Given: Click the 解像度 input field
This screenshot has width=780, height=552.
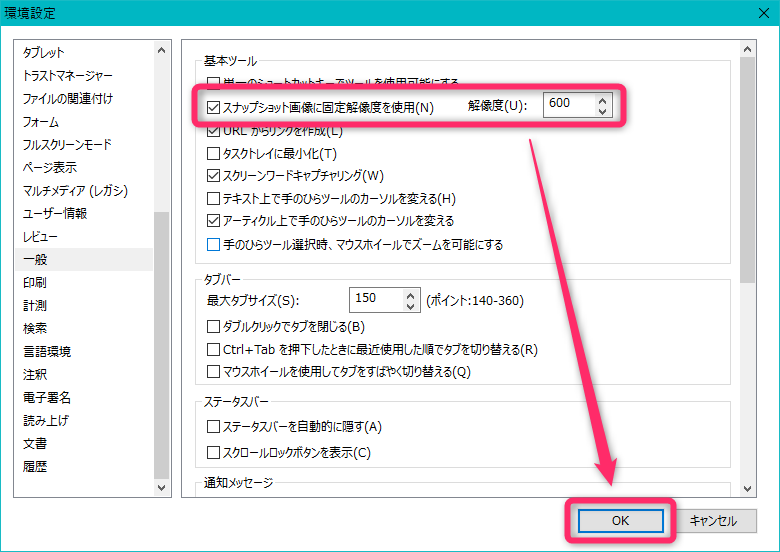Looking at the screenshot, I should point(568,105).
